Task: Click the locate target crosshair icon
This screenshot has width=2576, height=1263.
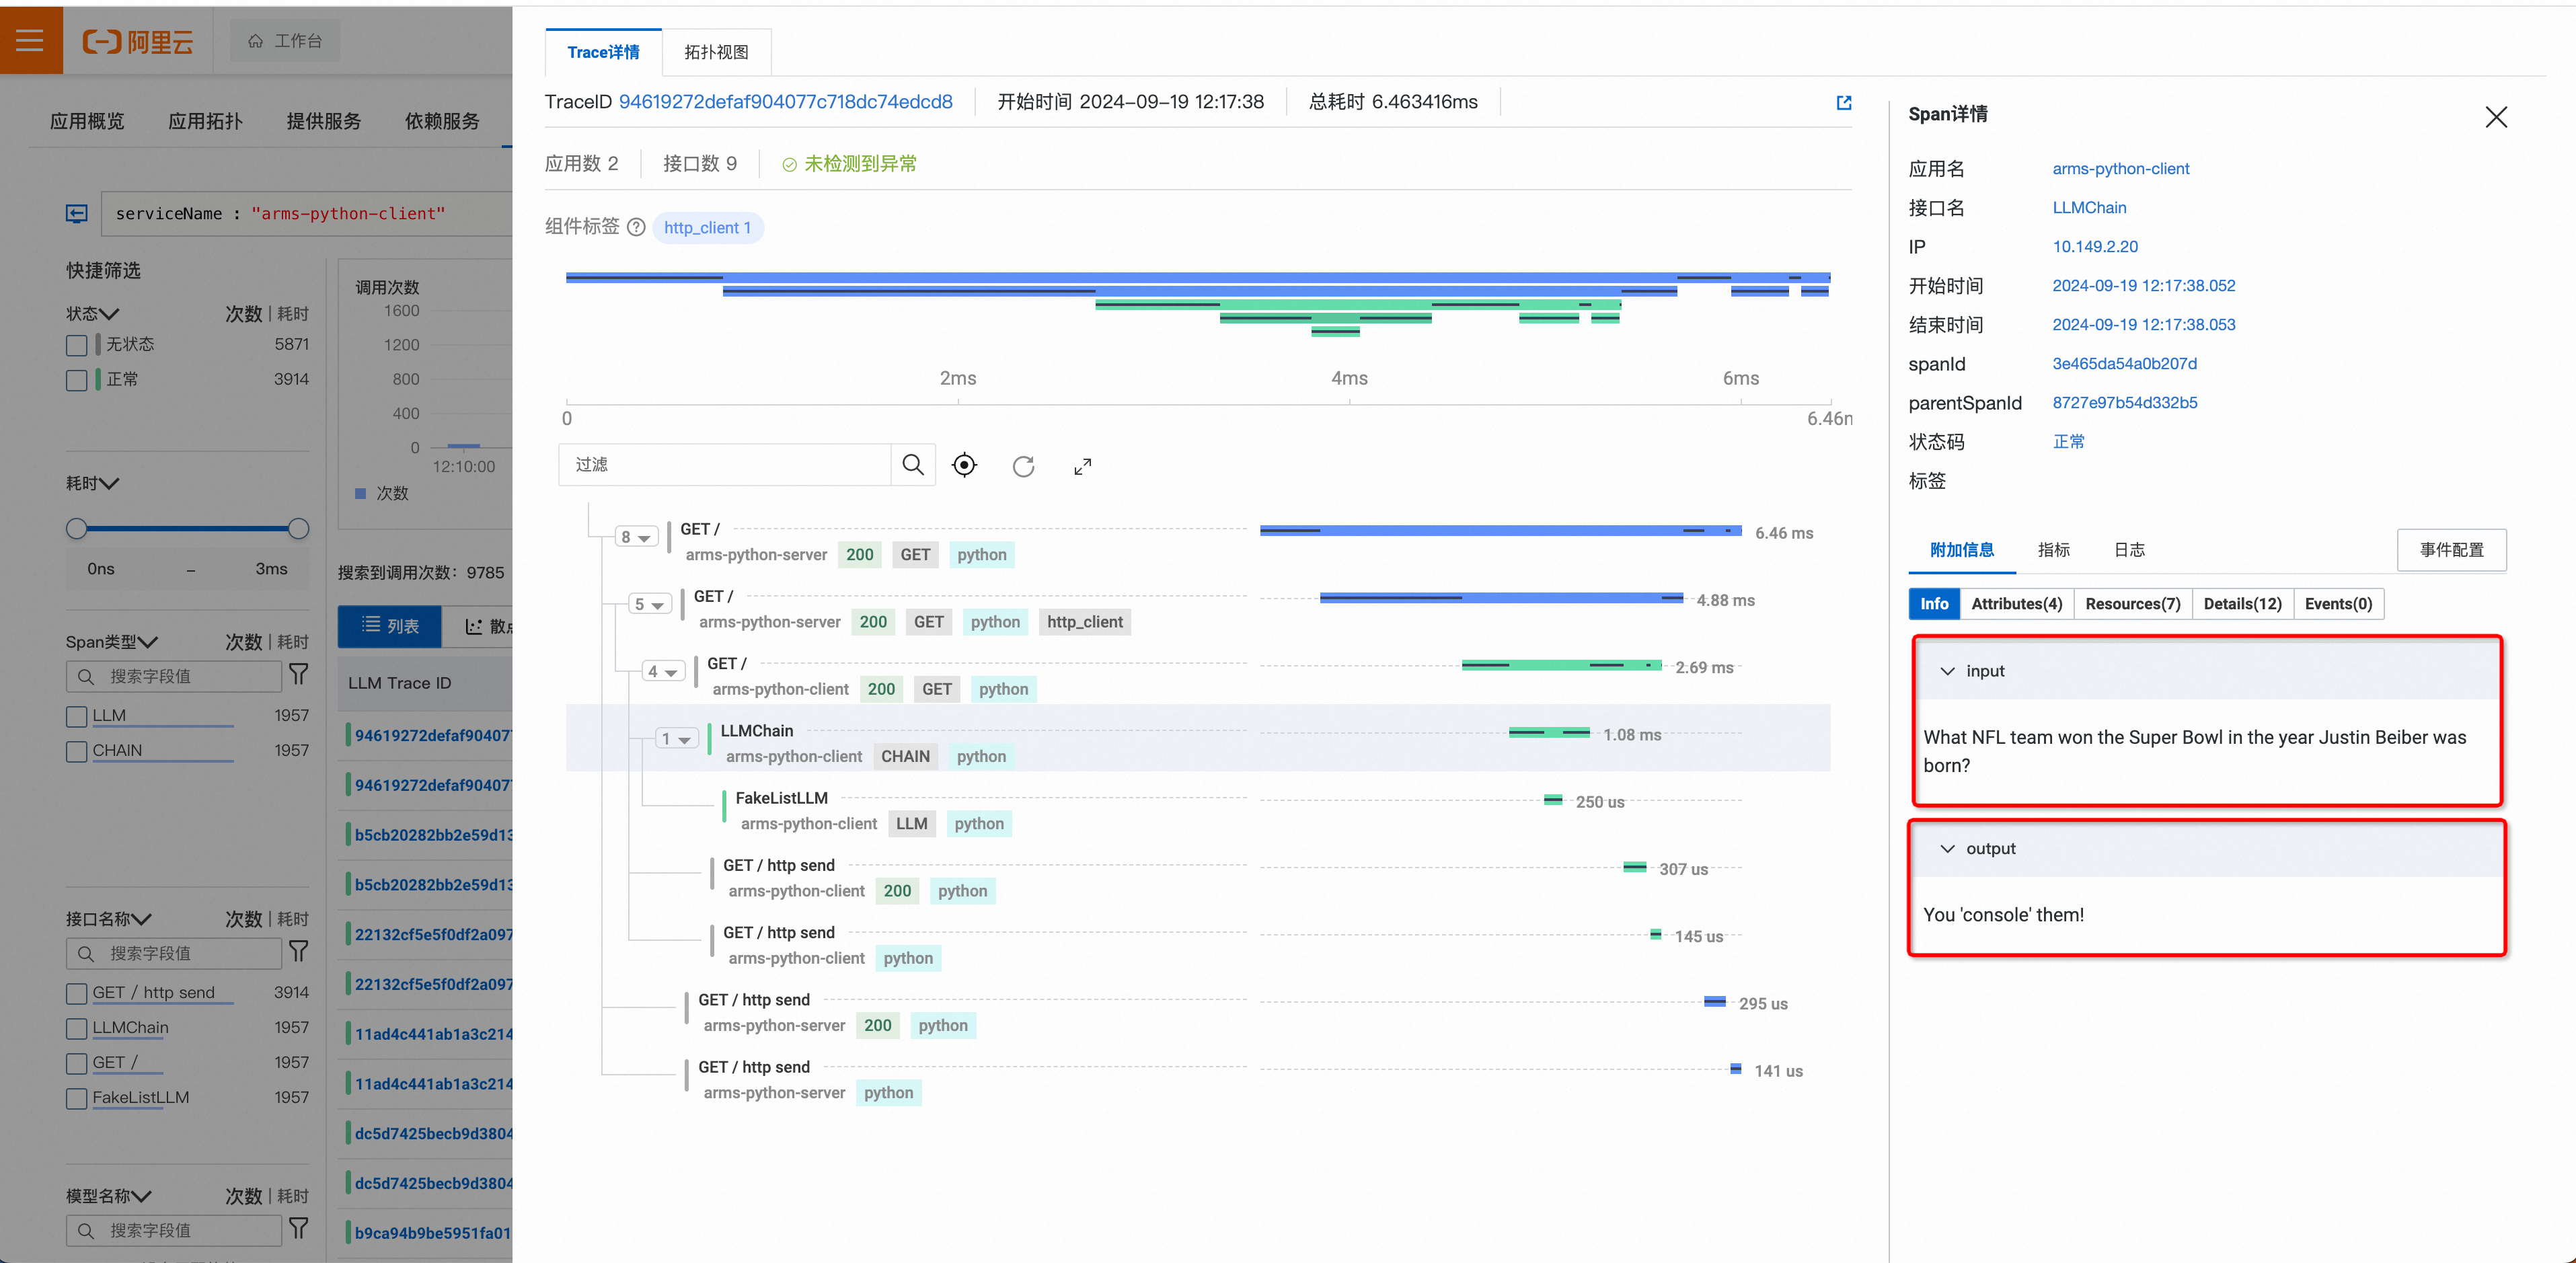Action: pyautogui.click(x=964, y=465)
